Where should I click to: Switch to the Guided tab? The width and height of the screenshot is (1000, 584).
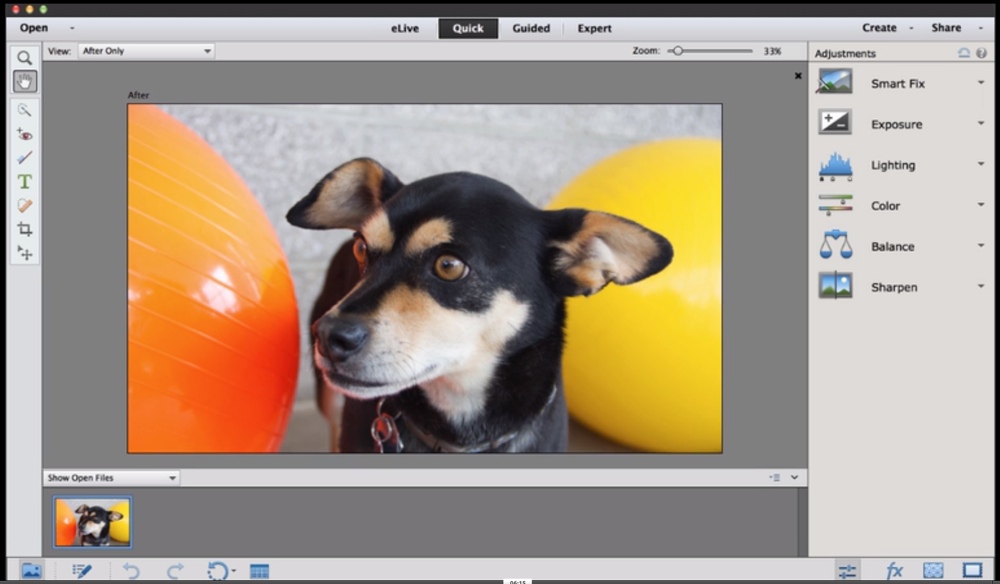coord(531,28)
